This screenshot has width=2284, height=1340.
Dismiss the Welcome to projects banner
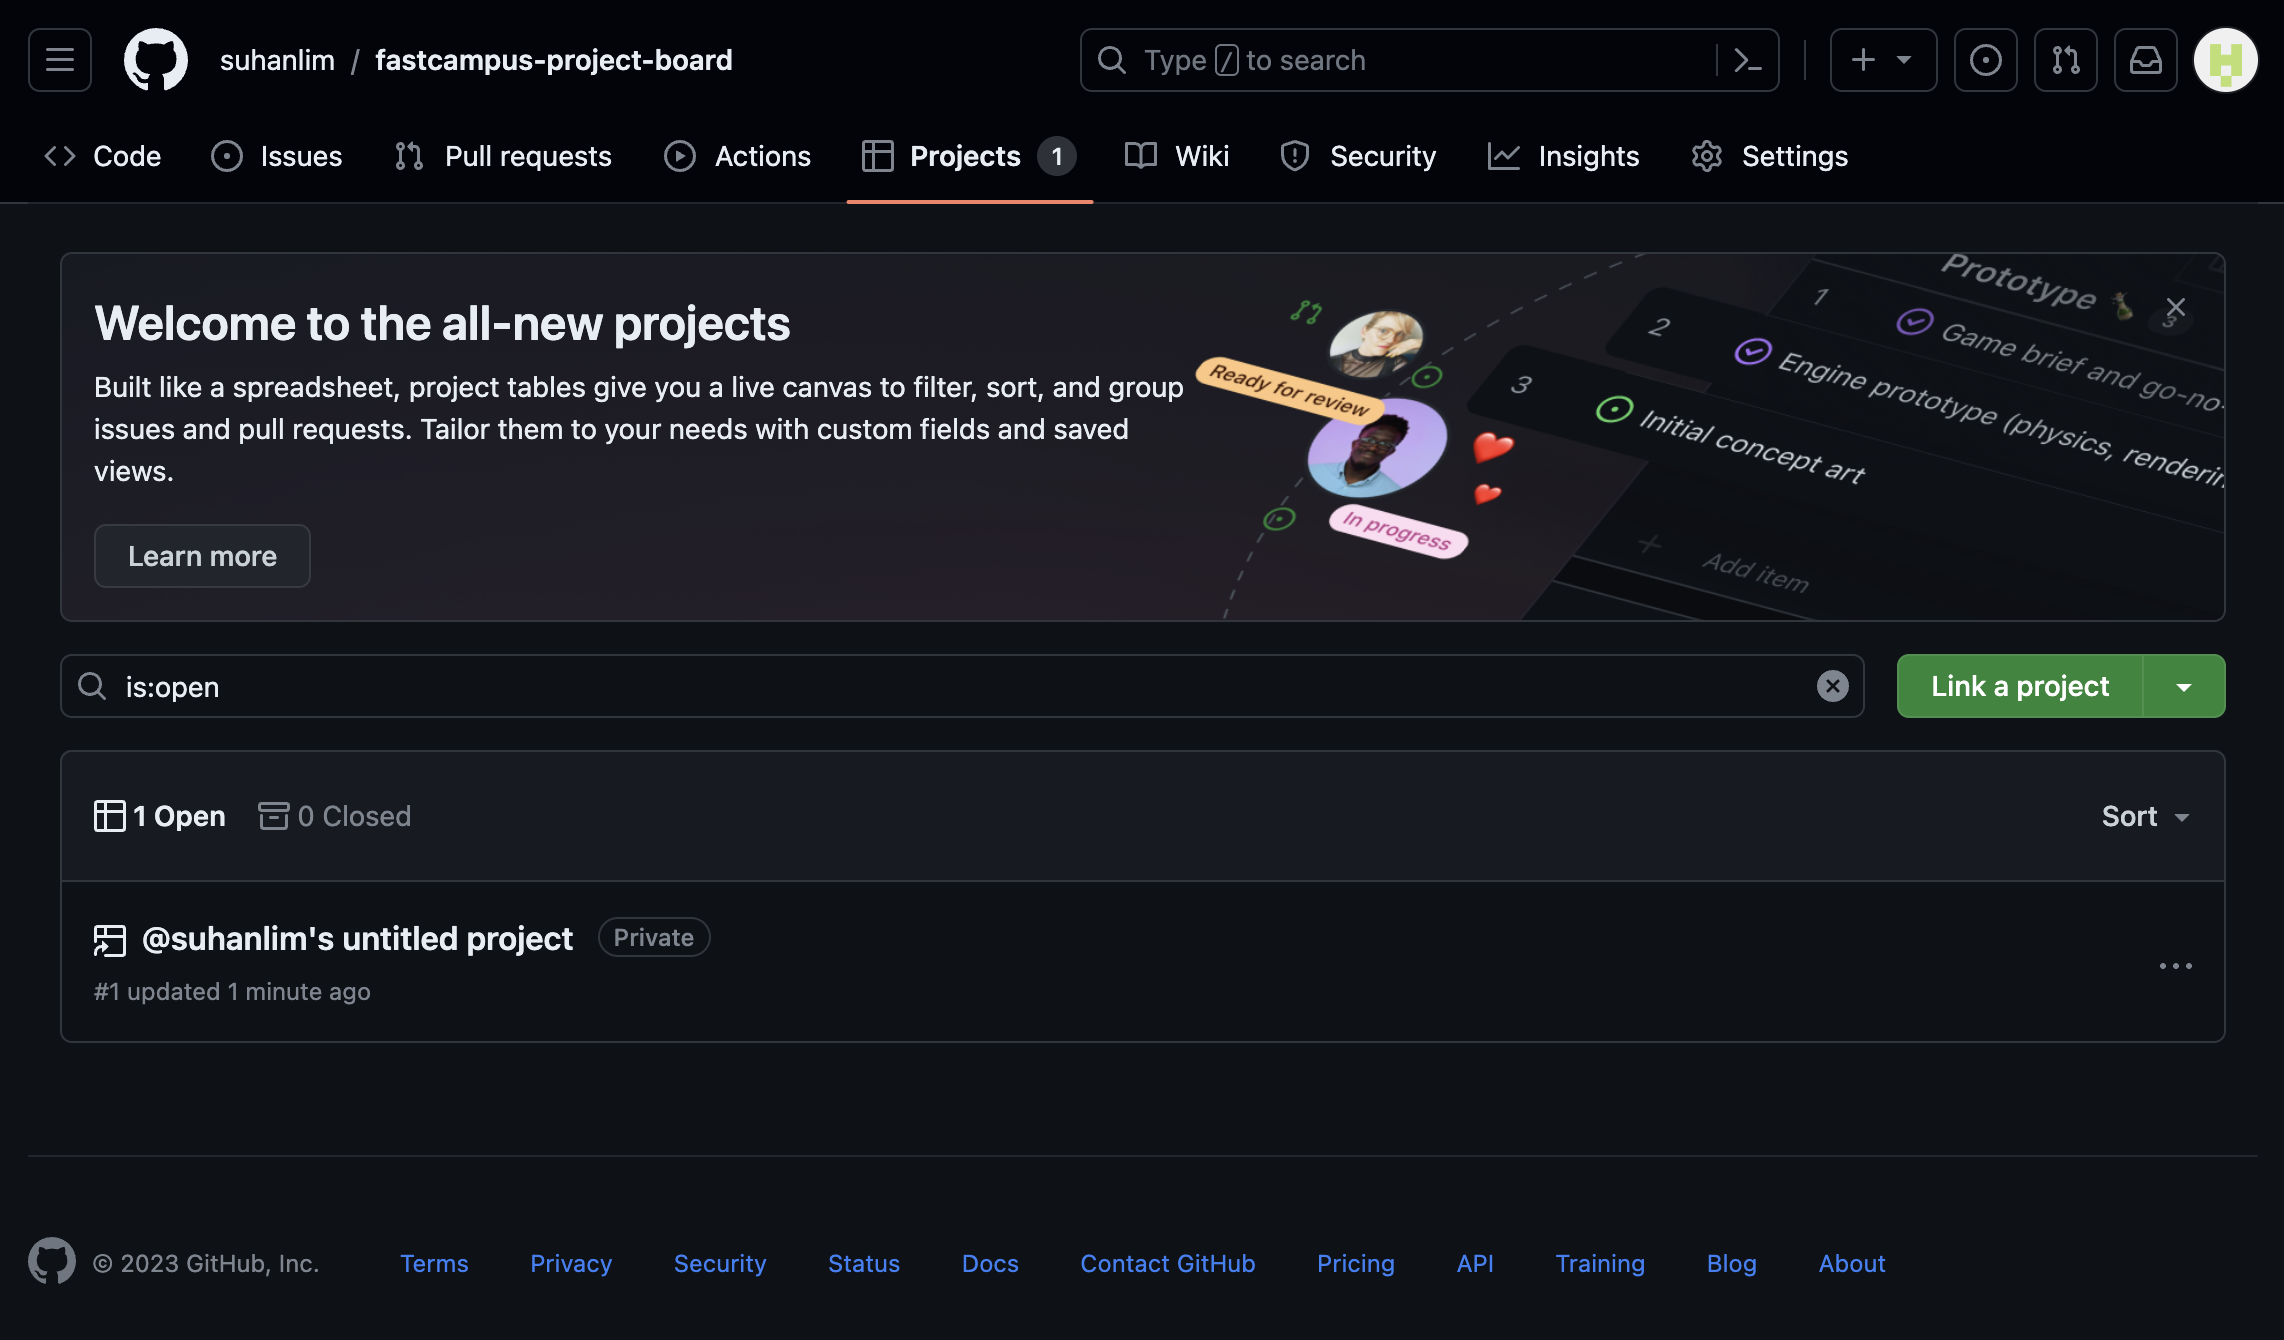coord(2175,307)
